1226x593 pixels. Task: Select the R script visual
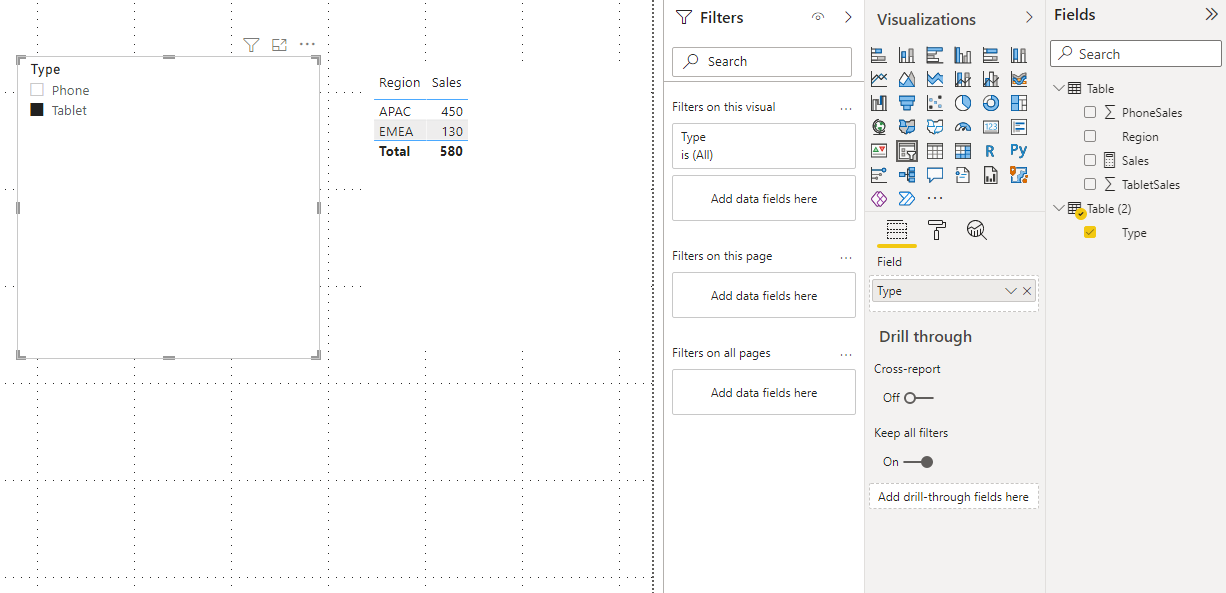click(991, 151)
